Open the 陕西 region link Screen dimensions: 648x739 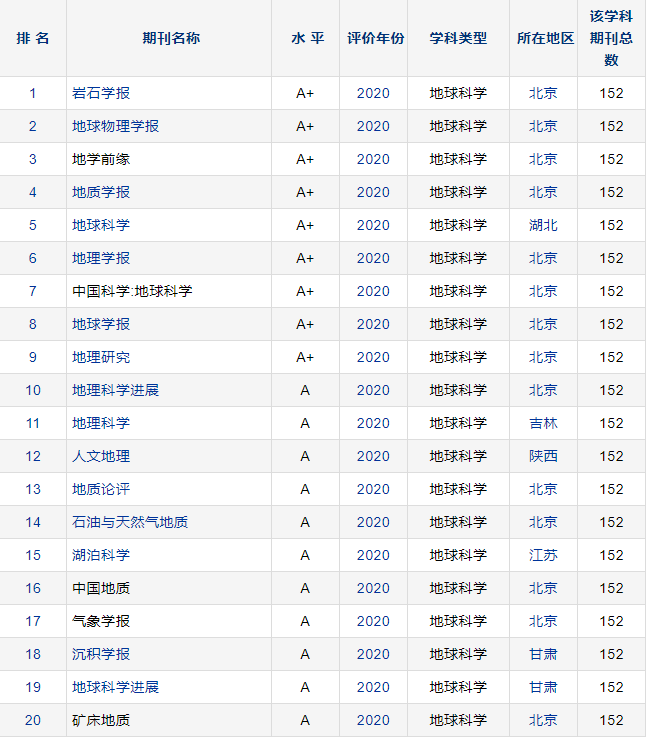(x=543, y=456)
